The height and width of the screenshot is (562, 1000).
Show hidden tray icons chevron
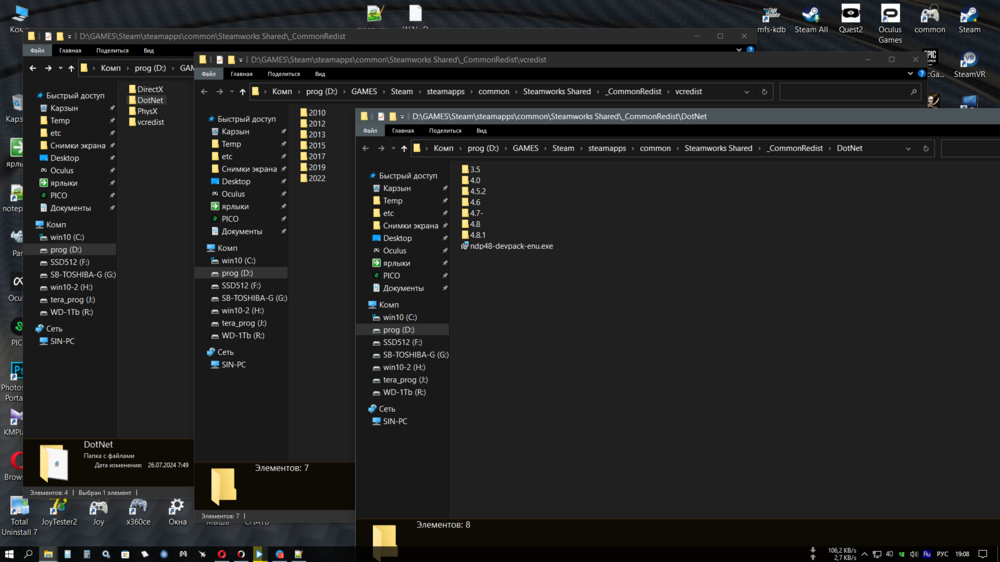pyautogui.click(x=864, y=554)
